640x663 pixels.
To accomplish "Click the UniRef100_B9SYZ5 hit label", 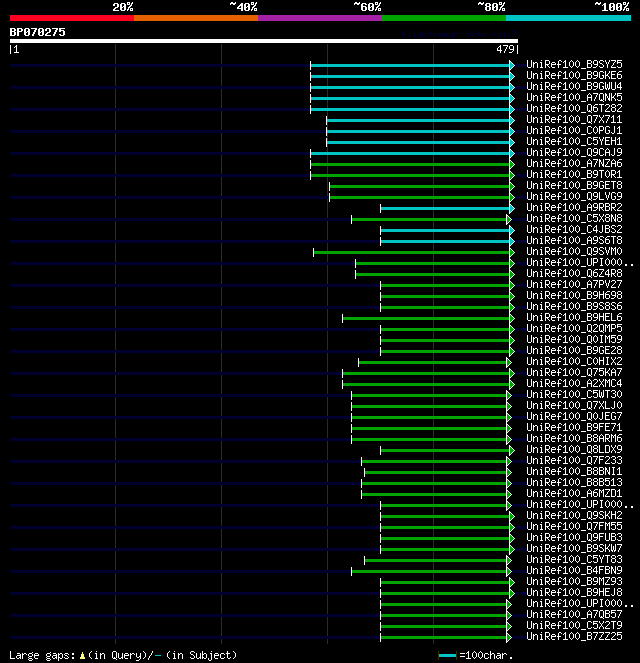I will click(574, 64).
